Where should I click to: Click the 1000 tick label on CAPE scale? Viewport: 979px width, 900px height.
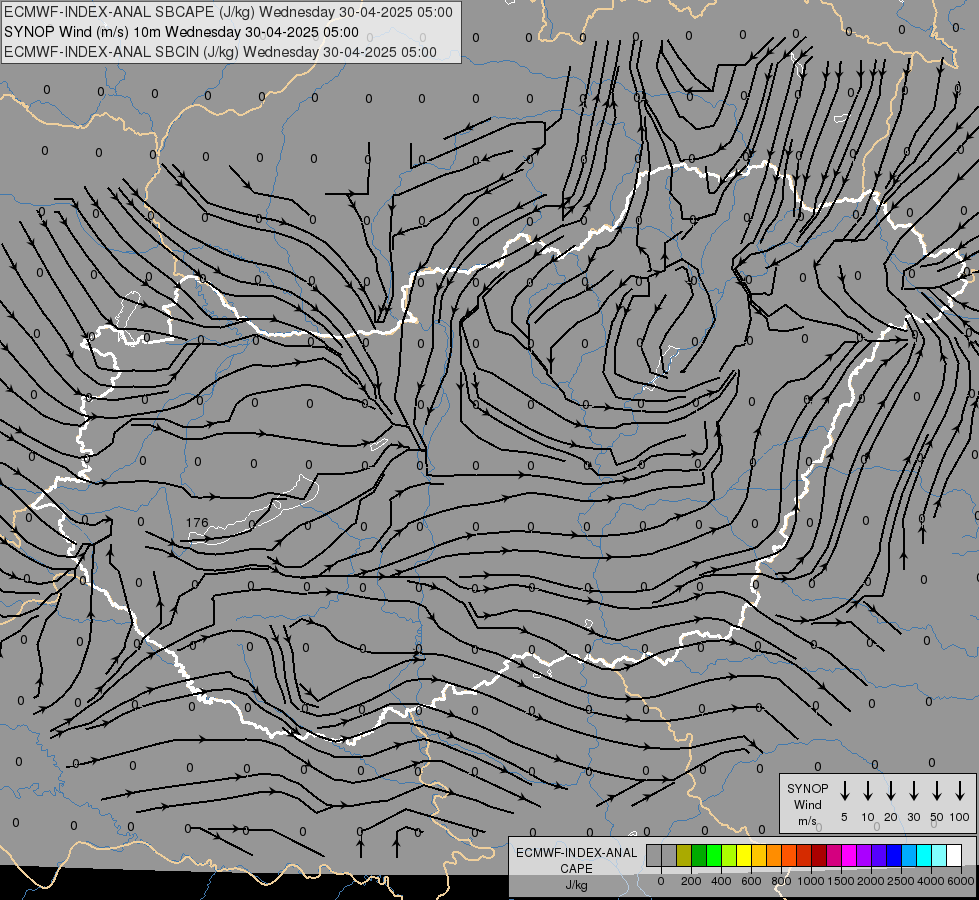811,881
